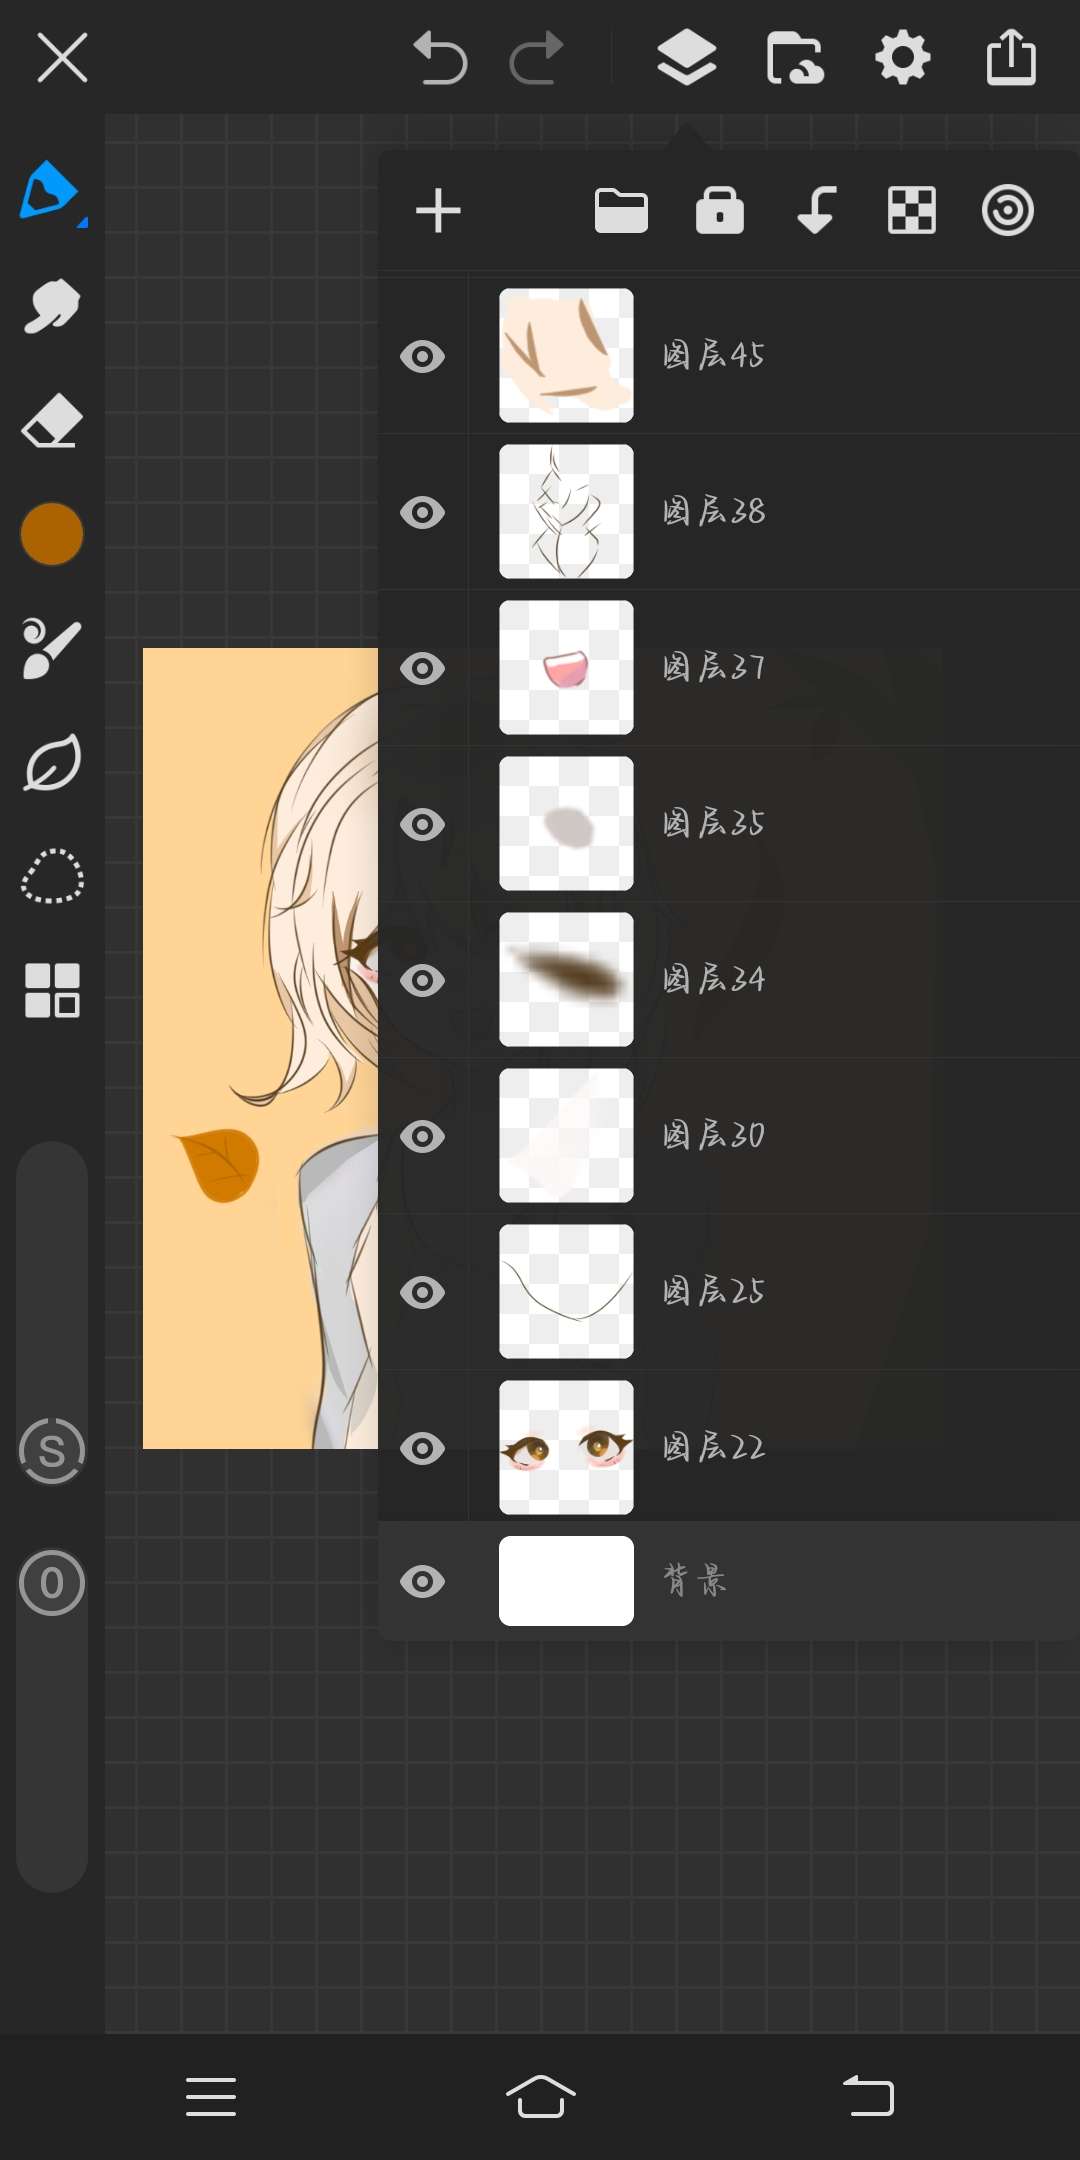This screenshot has width=1080, height=2160.
Task: Close the canvas with the X icon
Action: click(x=62, y=57)
